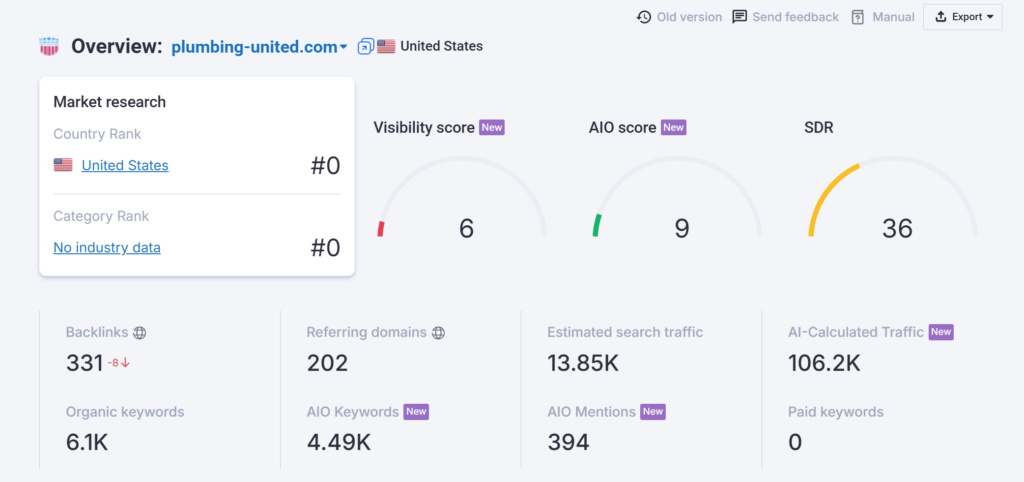Click the New badge beside Visibility score
Screen dimensions: 1024x482
pos(492,127)
